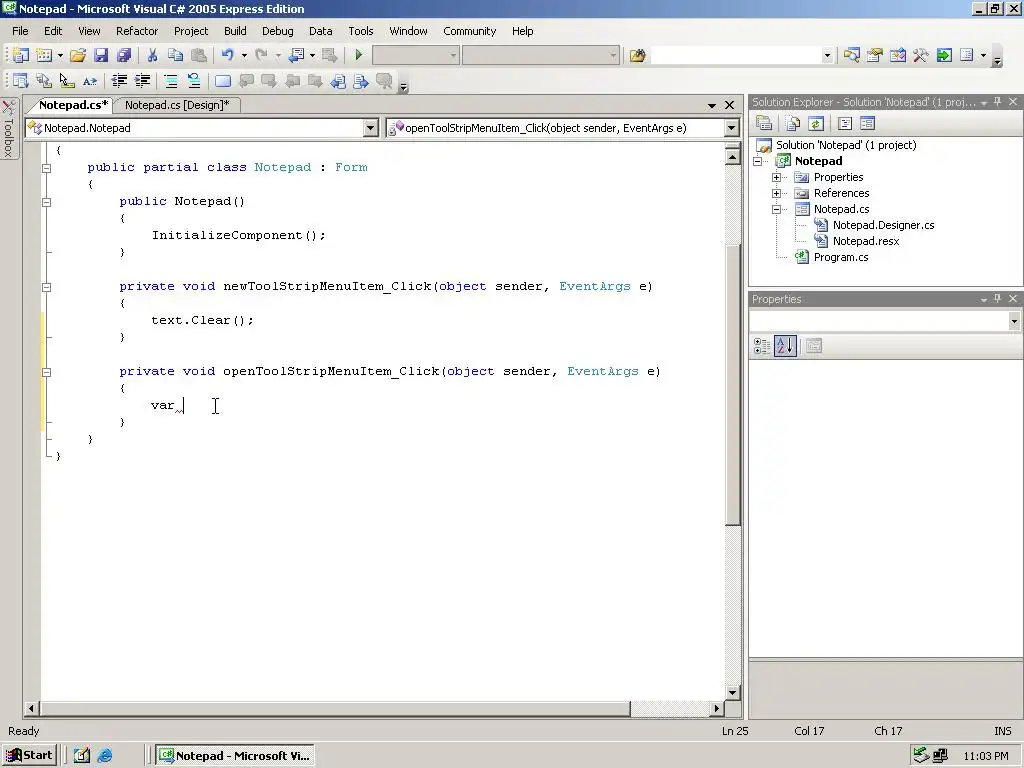Image resolution: width=1024 pixels, height=768 pixels.
Task: Collapse the Notepad class outlining region
Action: (x=46, y=168)
